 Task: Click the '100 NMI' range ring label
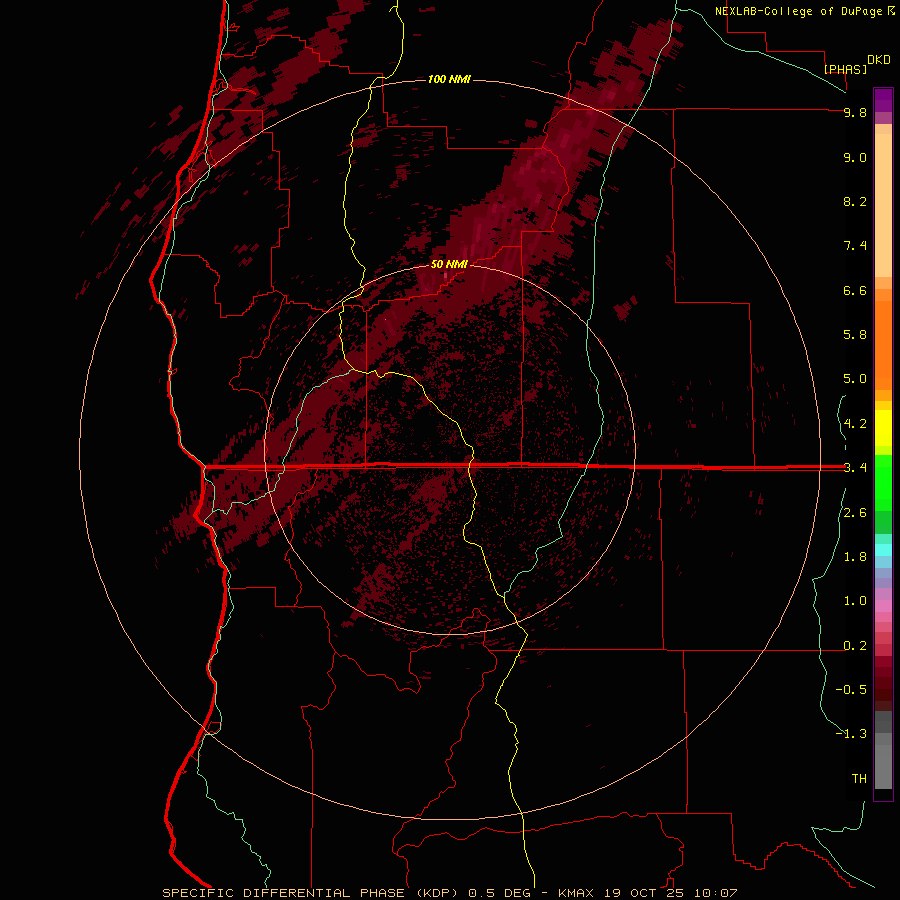pyautogui.click(x=449, y=79)
